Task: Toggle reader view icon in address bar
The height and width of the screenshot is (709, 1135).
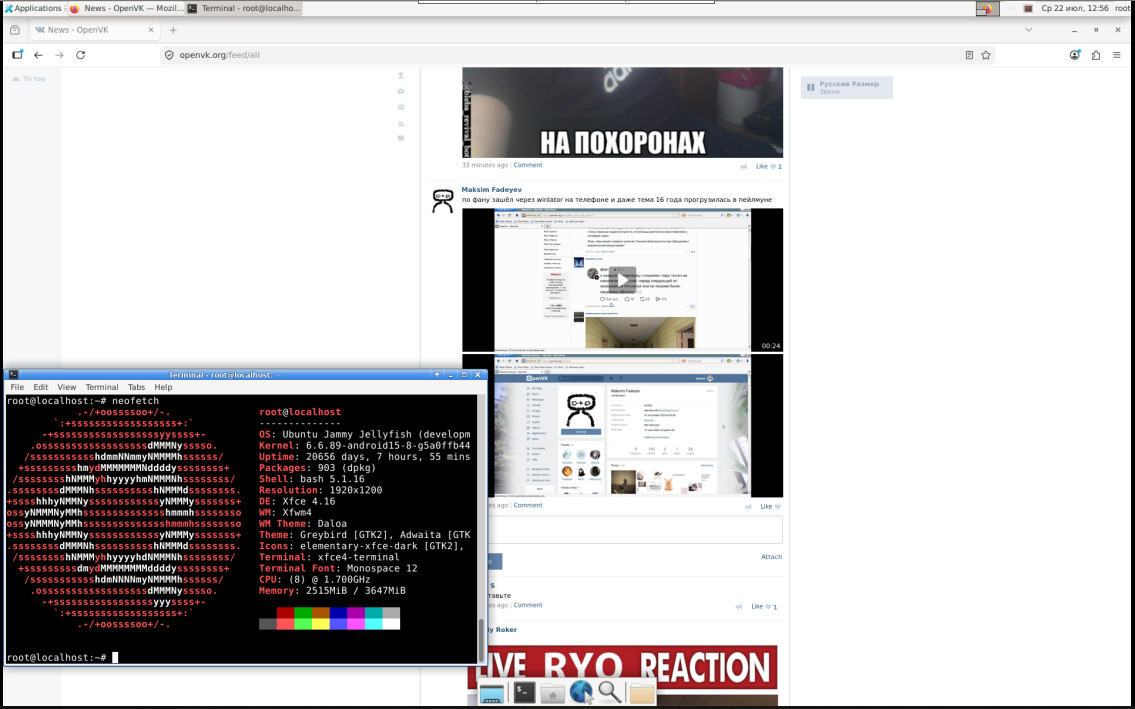Action: pyautogui.click(x=969, y=55)
